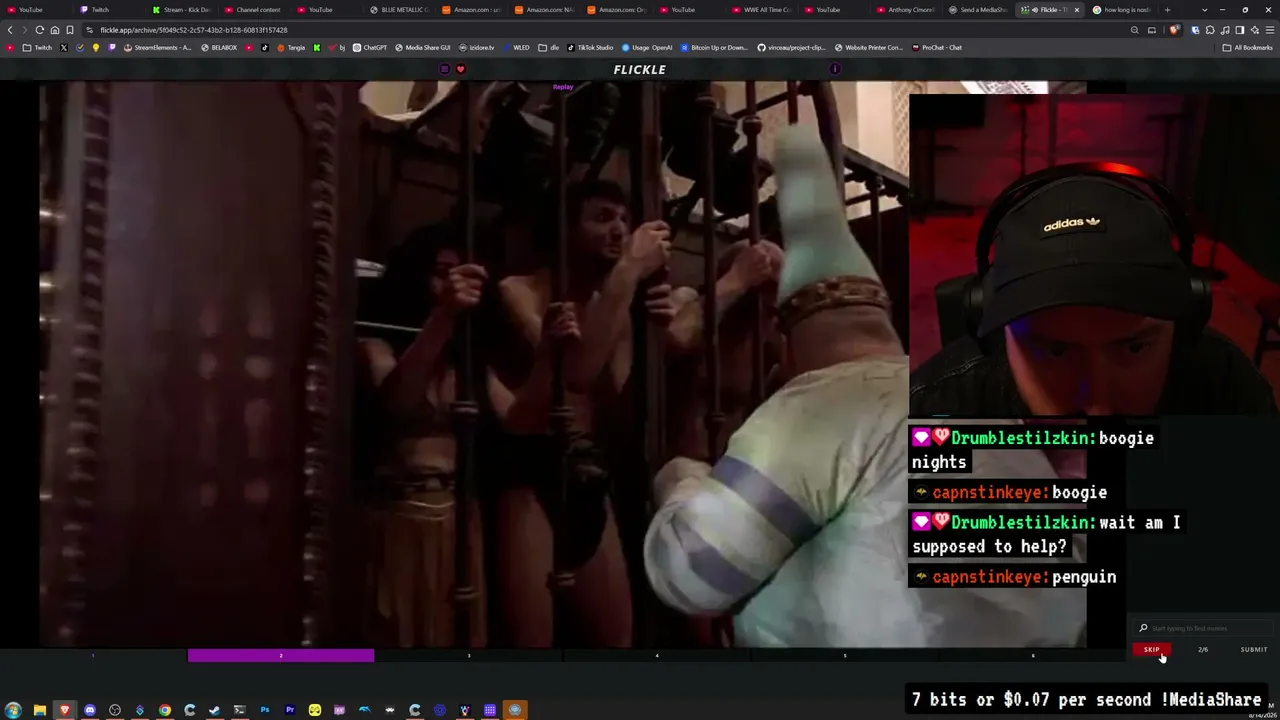Open File Explorer from the taskbar
Image resolution: width=1280 pixels, height=720 pixels.
pyautogui.click(x=40, y=710)
